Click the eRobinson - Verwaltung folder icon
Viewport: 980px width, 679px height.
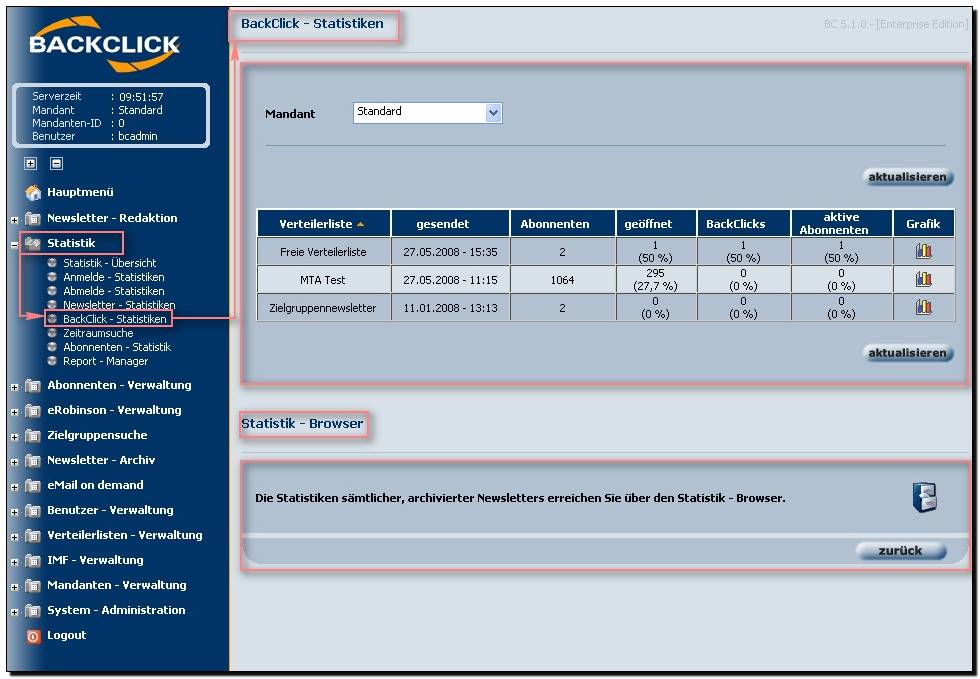tap(32, 410)
